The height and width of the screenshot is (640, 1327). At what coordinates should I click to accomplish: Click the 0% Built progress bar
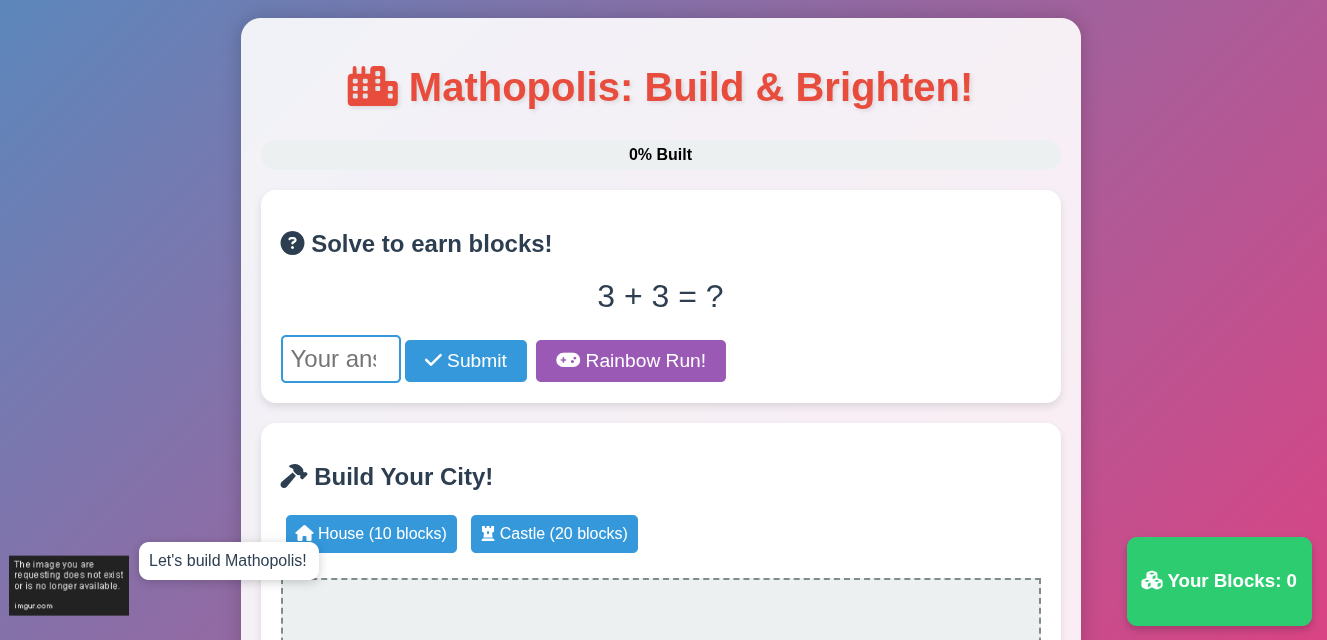[661, 155]
